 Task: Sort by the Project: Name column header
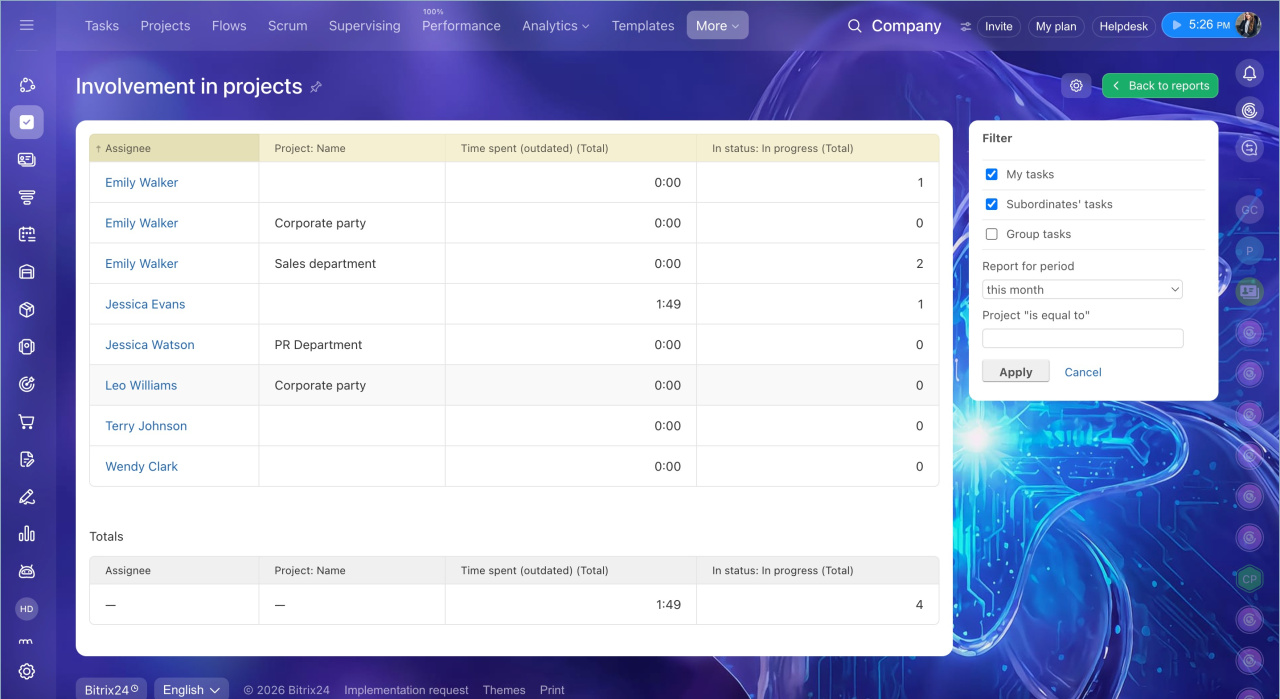tap(352, 148)
